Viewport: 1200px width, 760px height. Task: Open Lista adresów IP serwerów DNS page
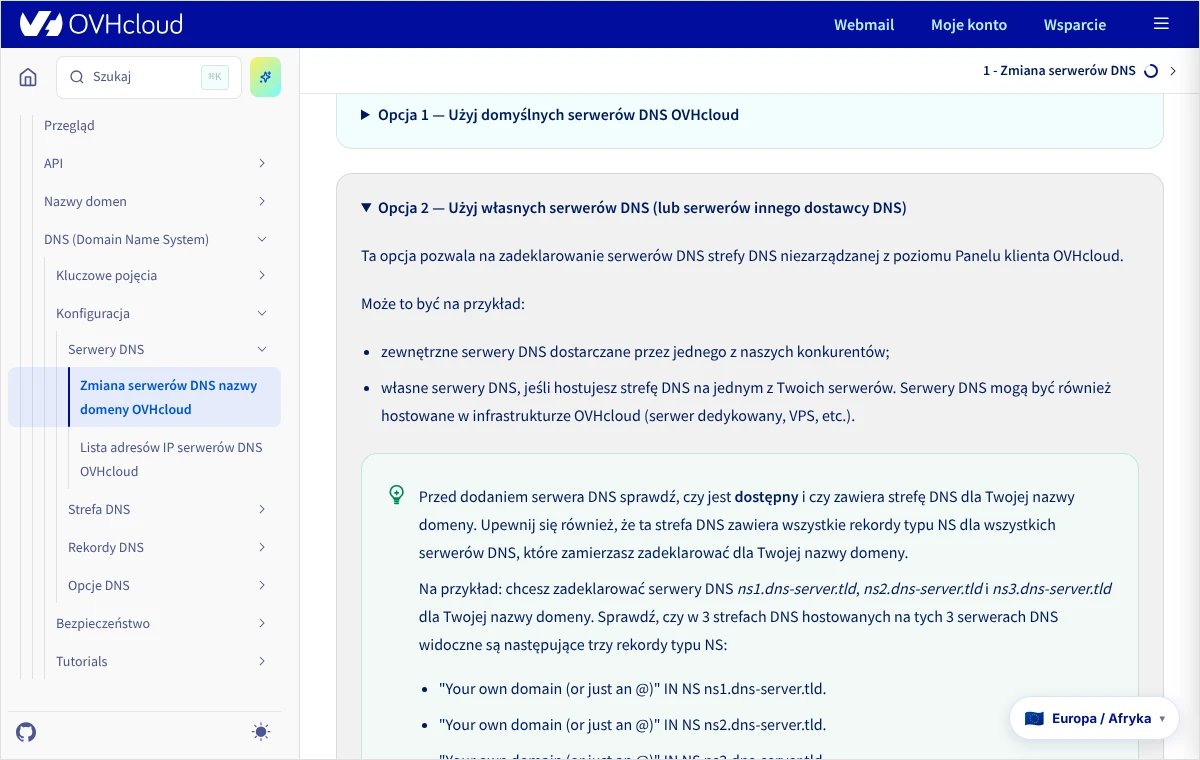pyautogui.click(x=171, y=459)
